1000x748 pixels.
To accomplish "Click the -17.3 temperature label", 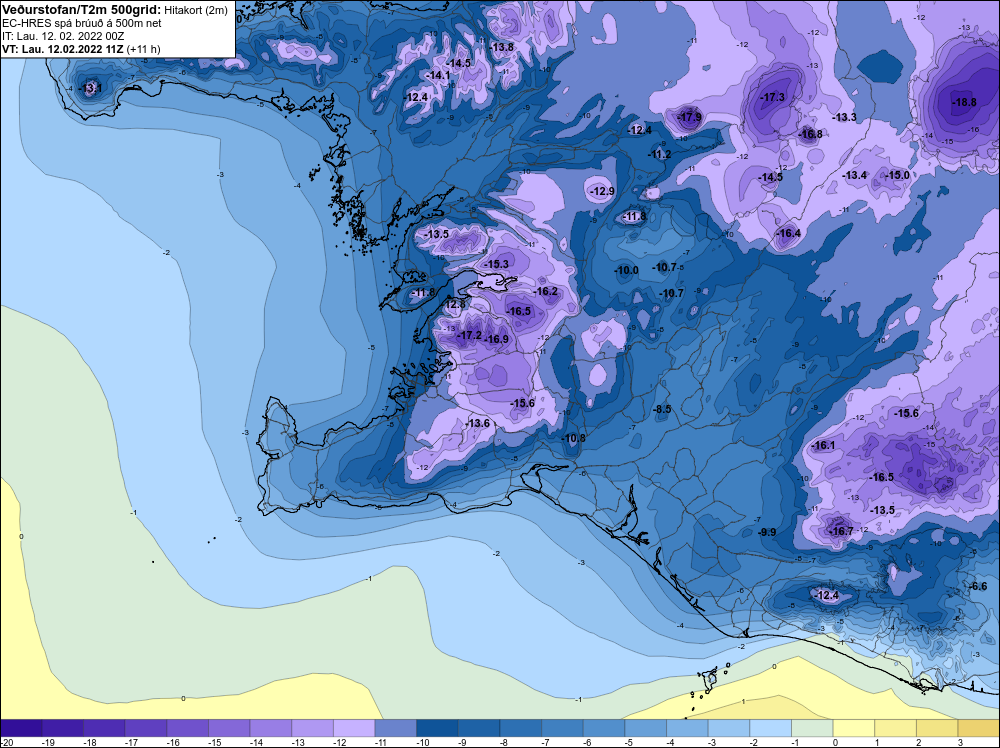I will pos(772,98).
